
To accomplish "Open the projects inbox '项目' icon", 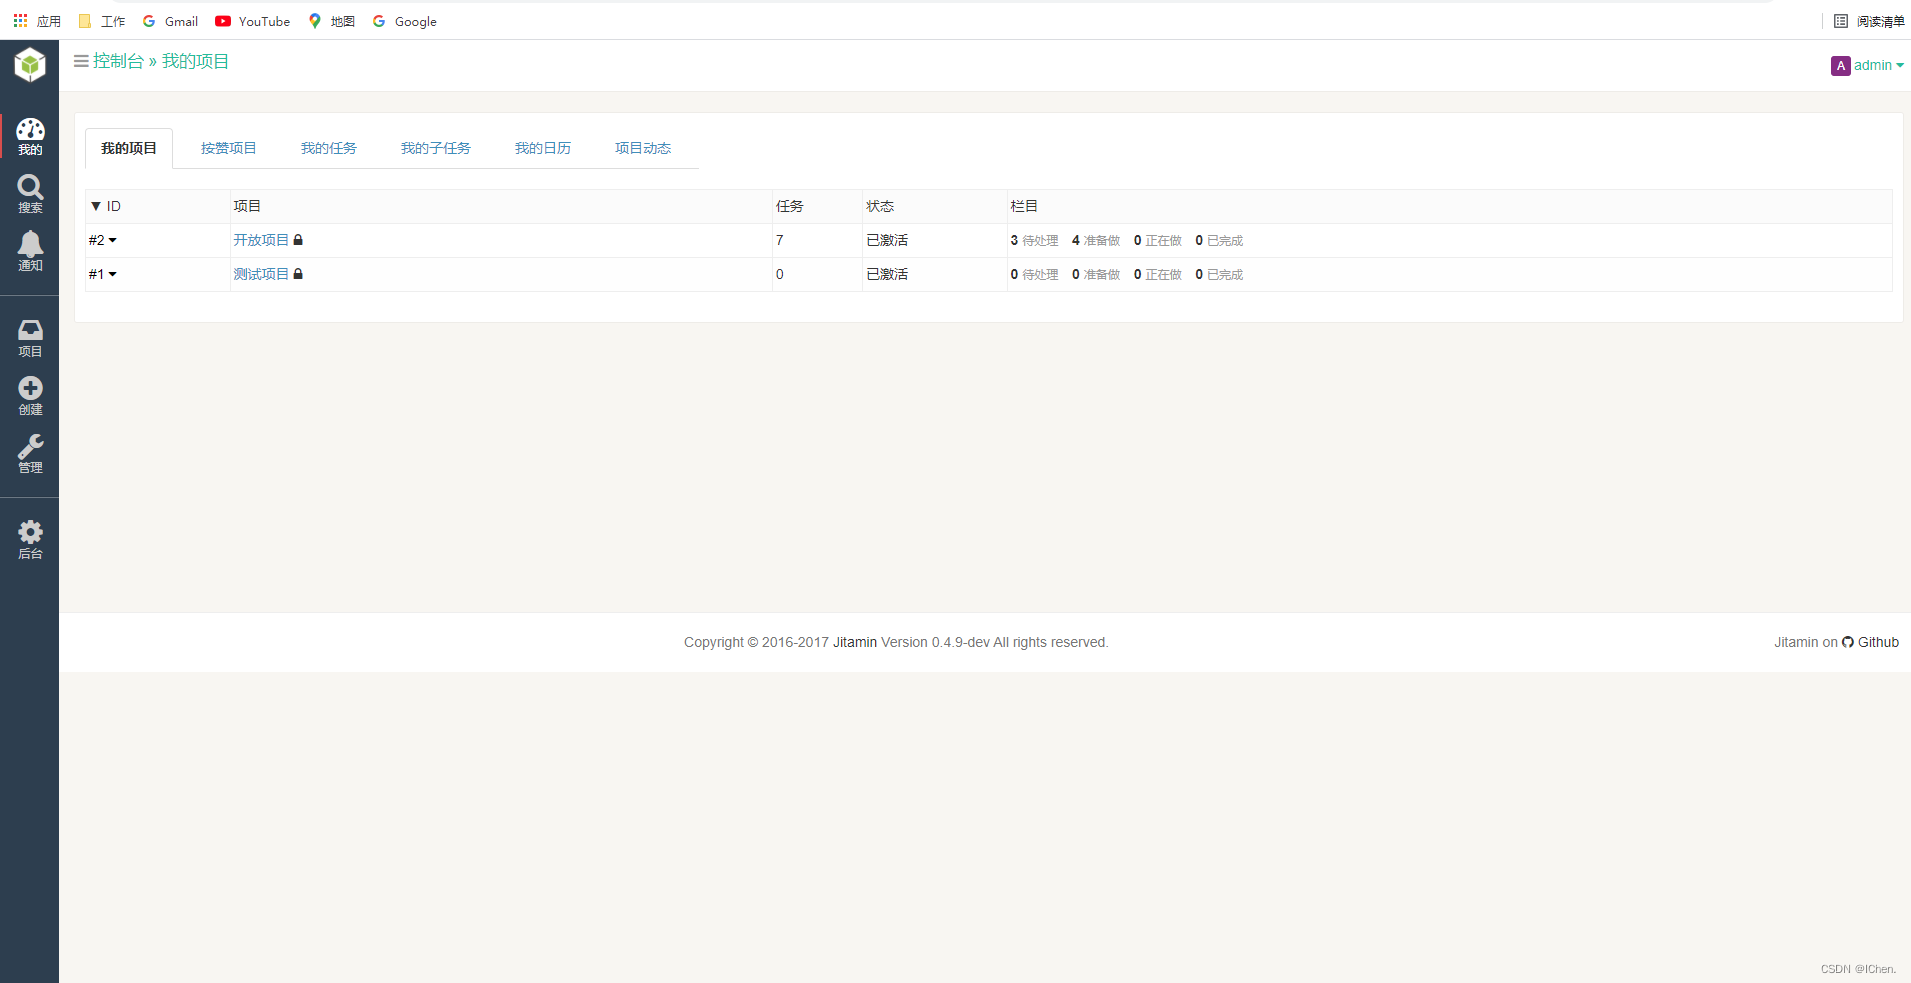I will click(30, 338).
